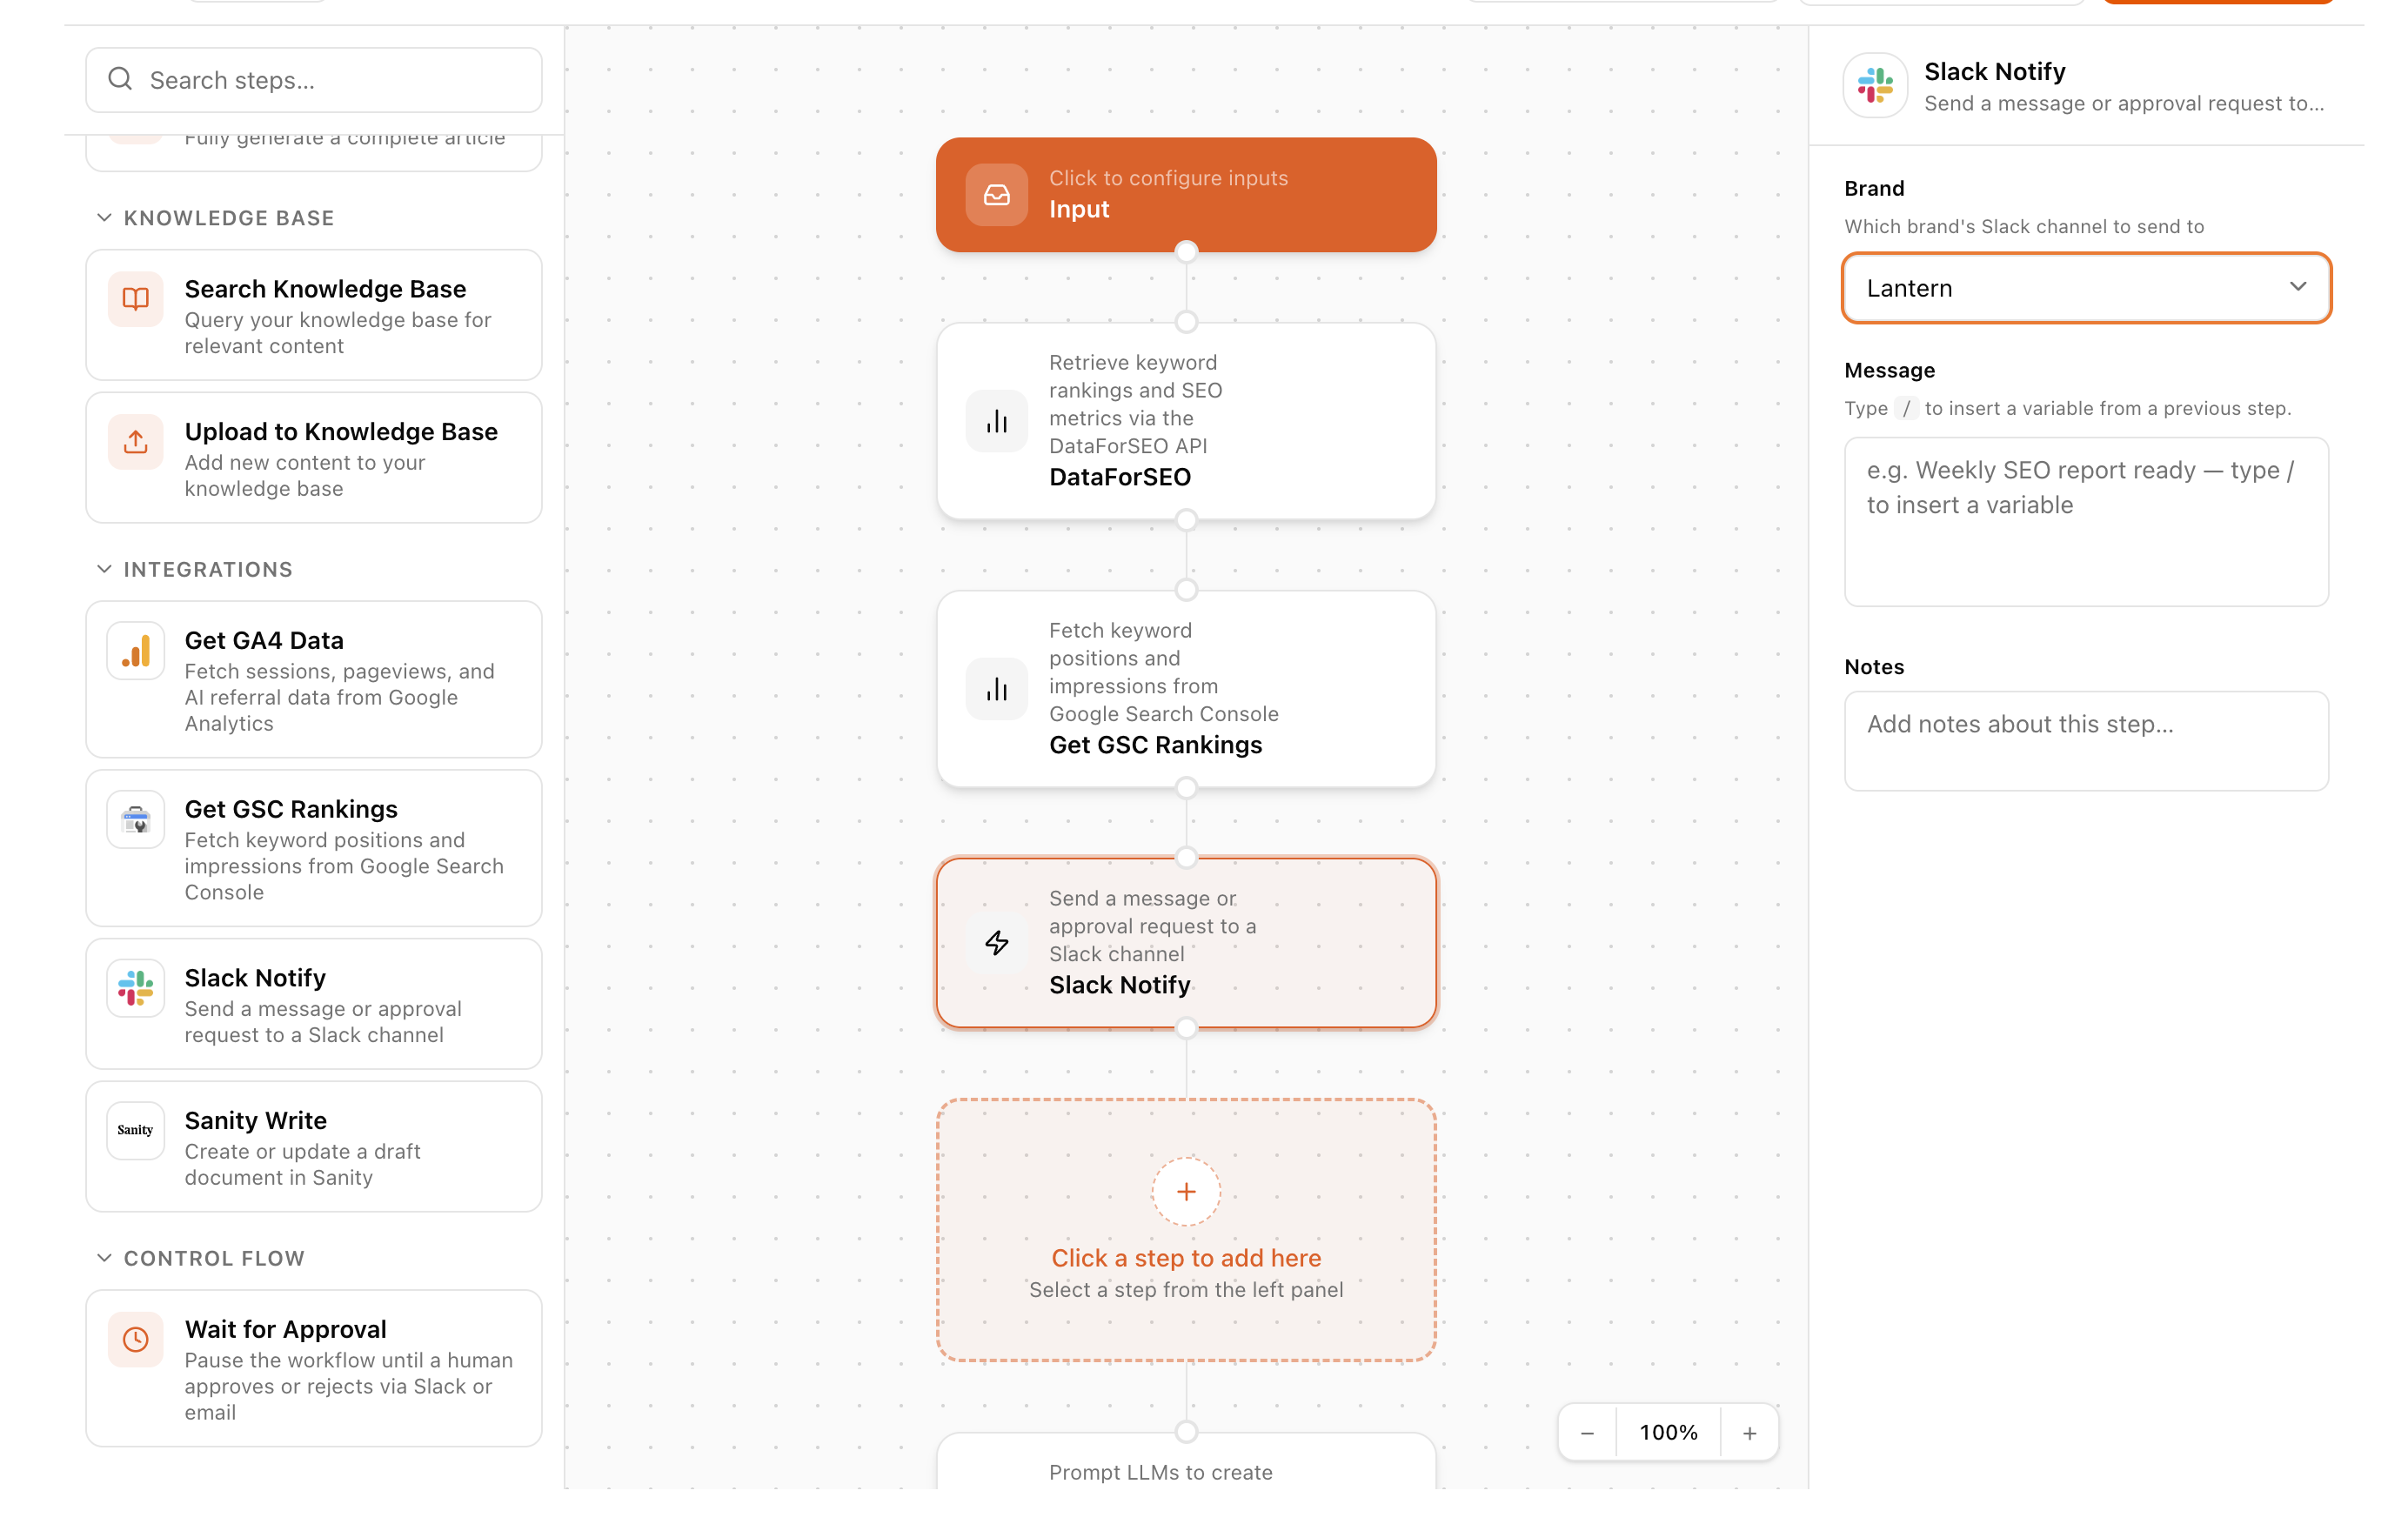Click the Search Knowledge Base book icon
Viewport: 2408px width, 1524px height.
135,299
